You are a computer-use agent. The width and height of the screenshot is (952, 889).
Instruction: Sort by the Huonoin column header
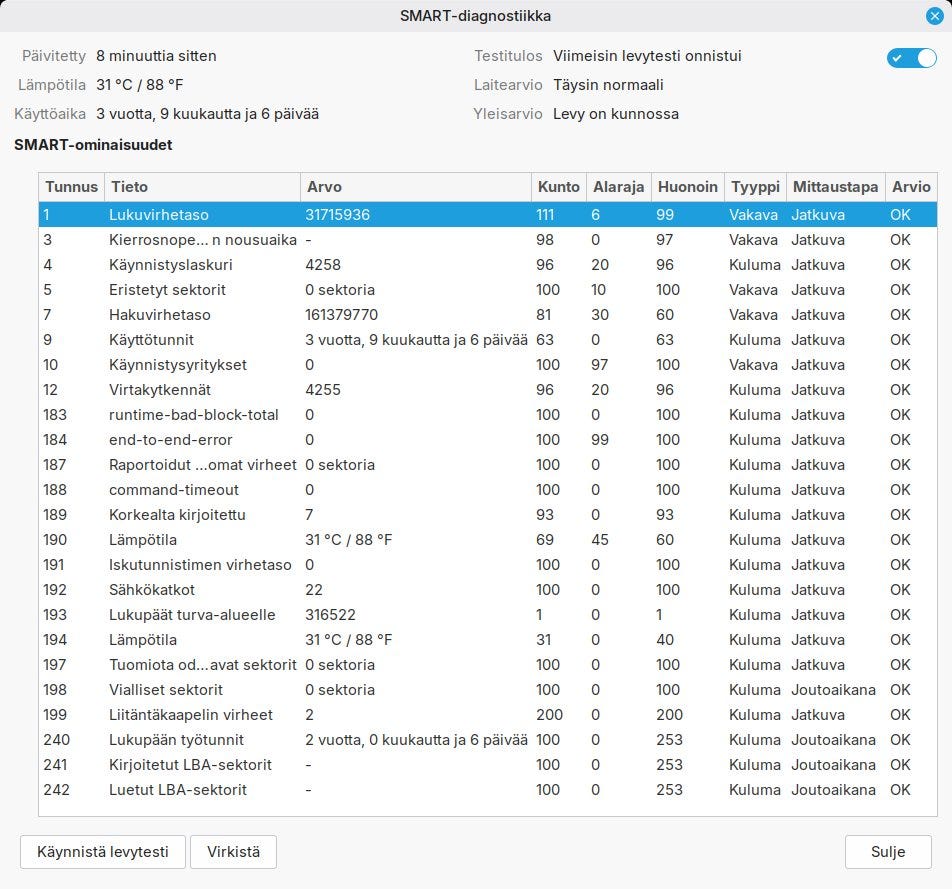[688, 187]
